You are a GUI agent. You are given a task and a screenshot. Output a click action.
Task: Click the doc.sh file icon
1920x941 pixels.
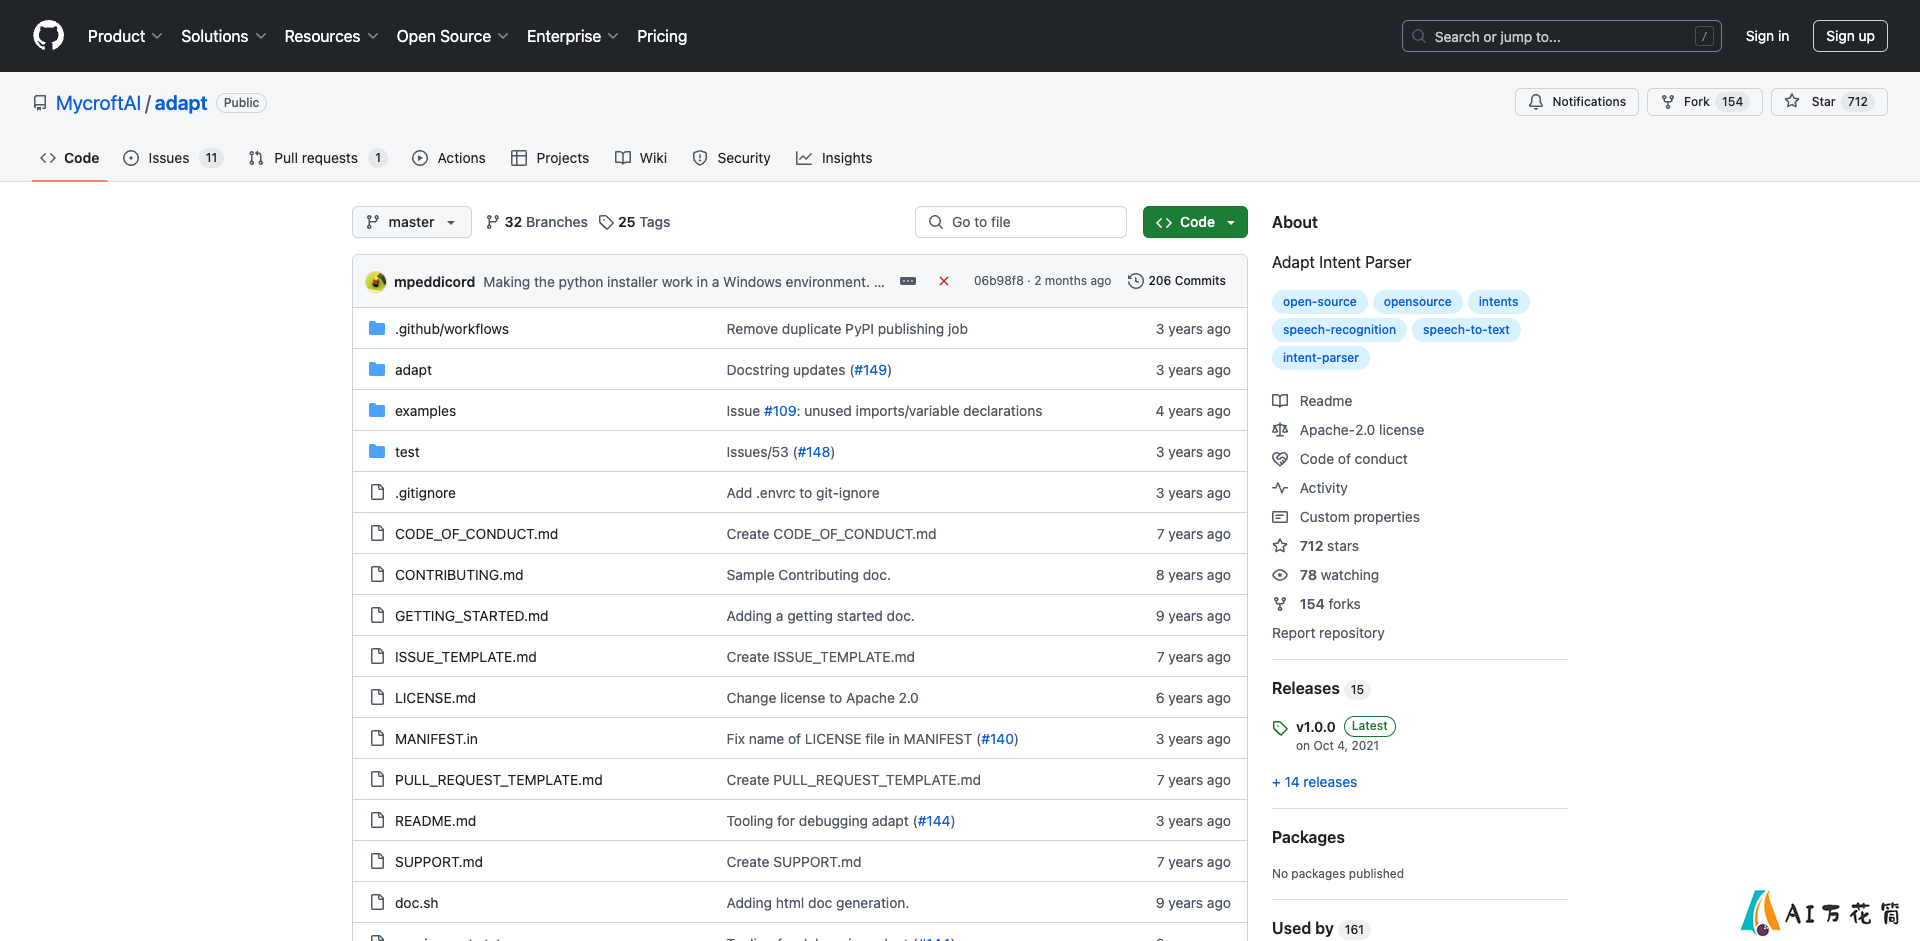(377, 903)
